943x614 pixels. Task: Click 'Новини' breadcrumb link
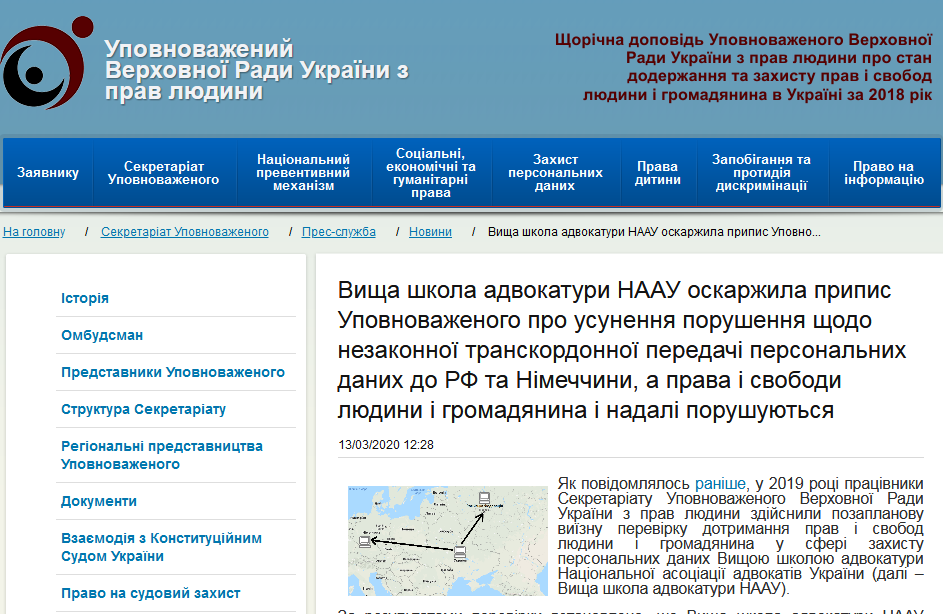click(430, 232)
